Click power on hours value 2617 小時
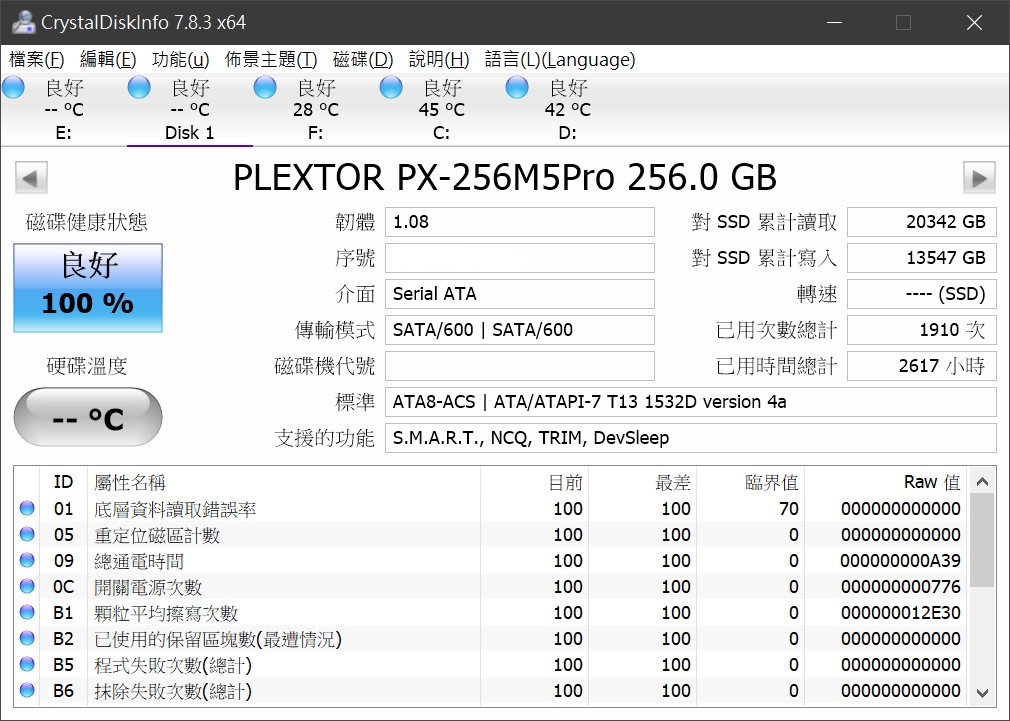The image size is (1010, 721). (x=922, y=367)
